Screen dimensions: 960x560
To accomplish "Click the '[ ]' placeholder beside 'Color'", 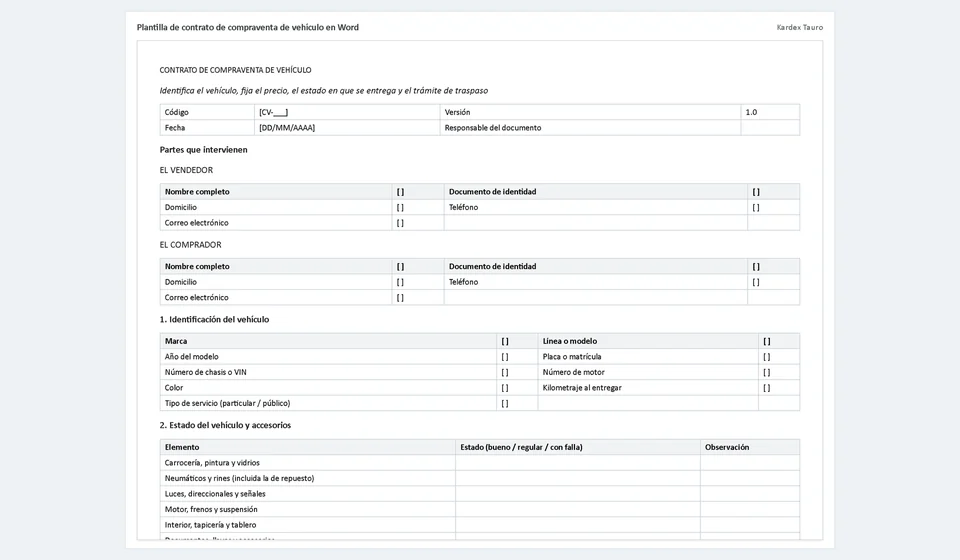I will (x=505, y=388).
